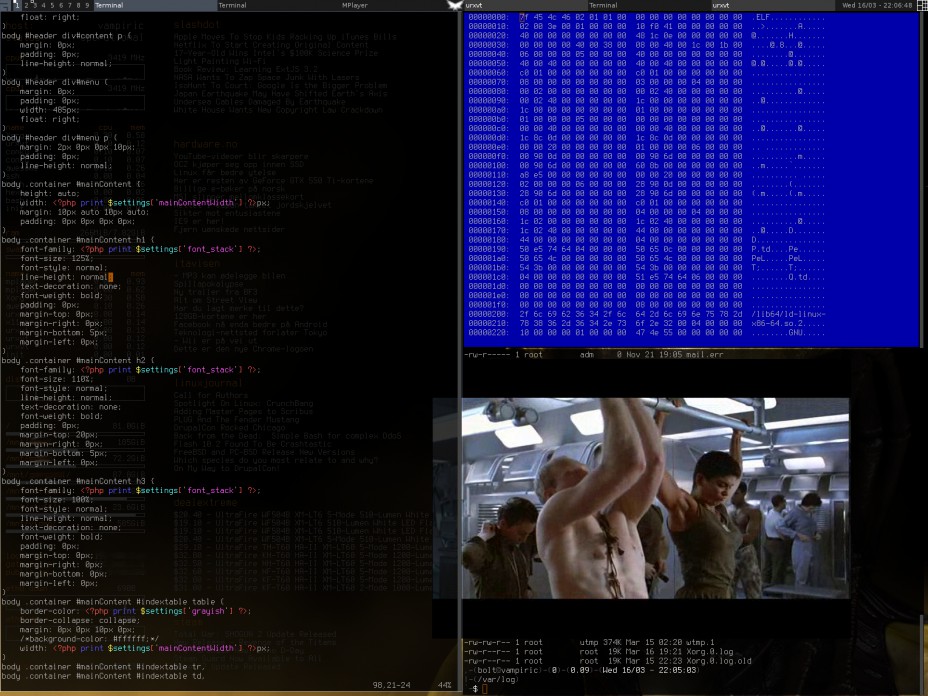
Task: Click the selector ending '#indextable table {'
Action: pos(112,602)
